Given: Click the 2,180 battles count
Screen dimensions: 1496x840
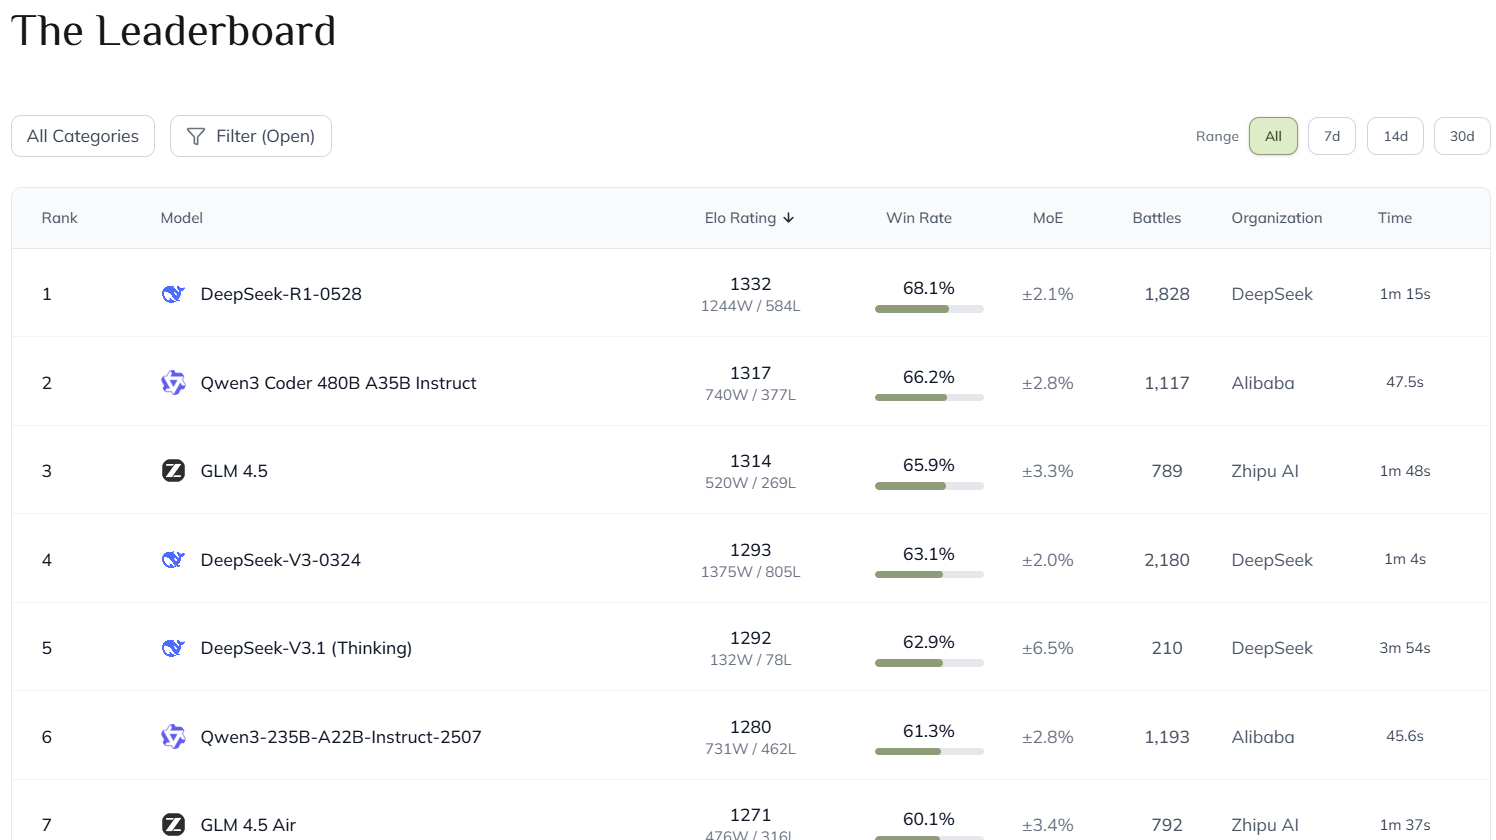Looking at the screenshot, I should [x=1167, y=560].
